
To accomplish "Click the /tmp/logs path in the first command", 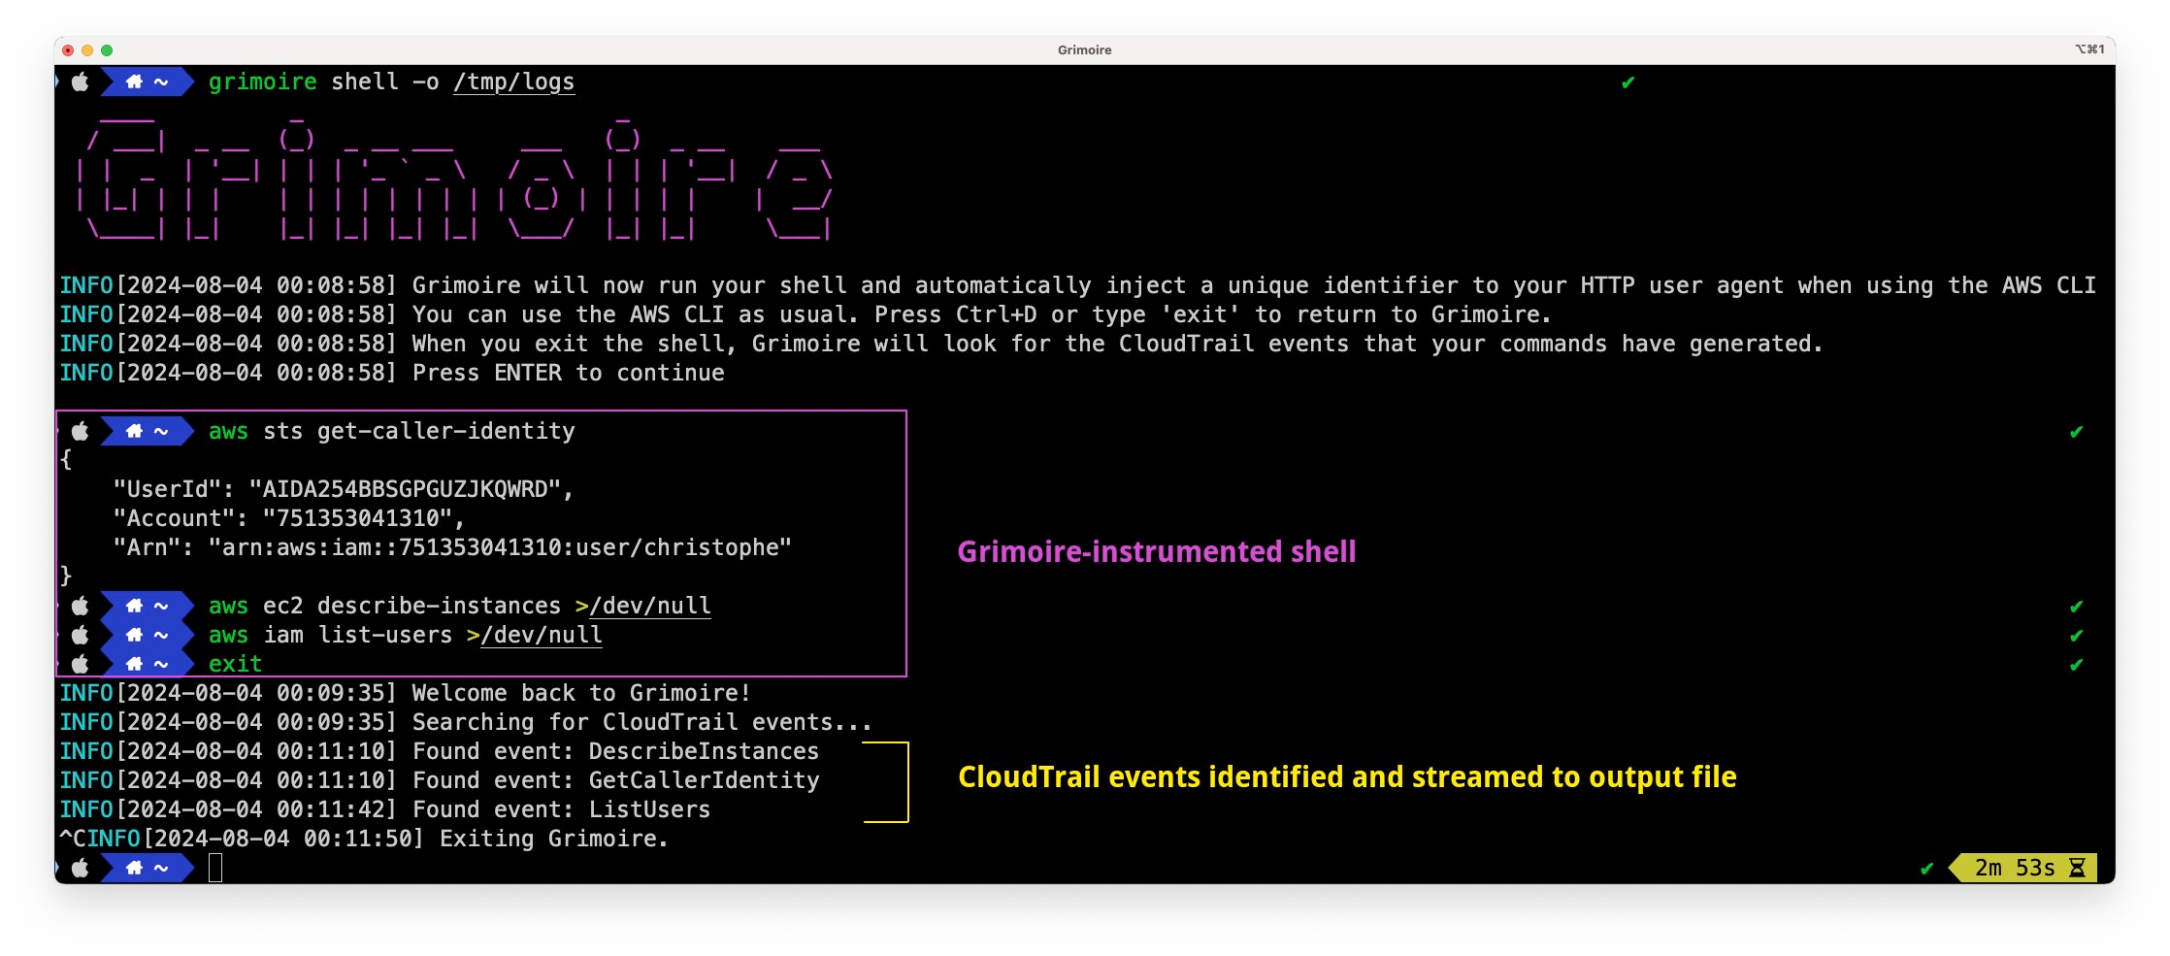I will pos(514,82).
